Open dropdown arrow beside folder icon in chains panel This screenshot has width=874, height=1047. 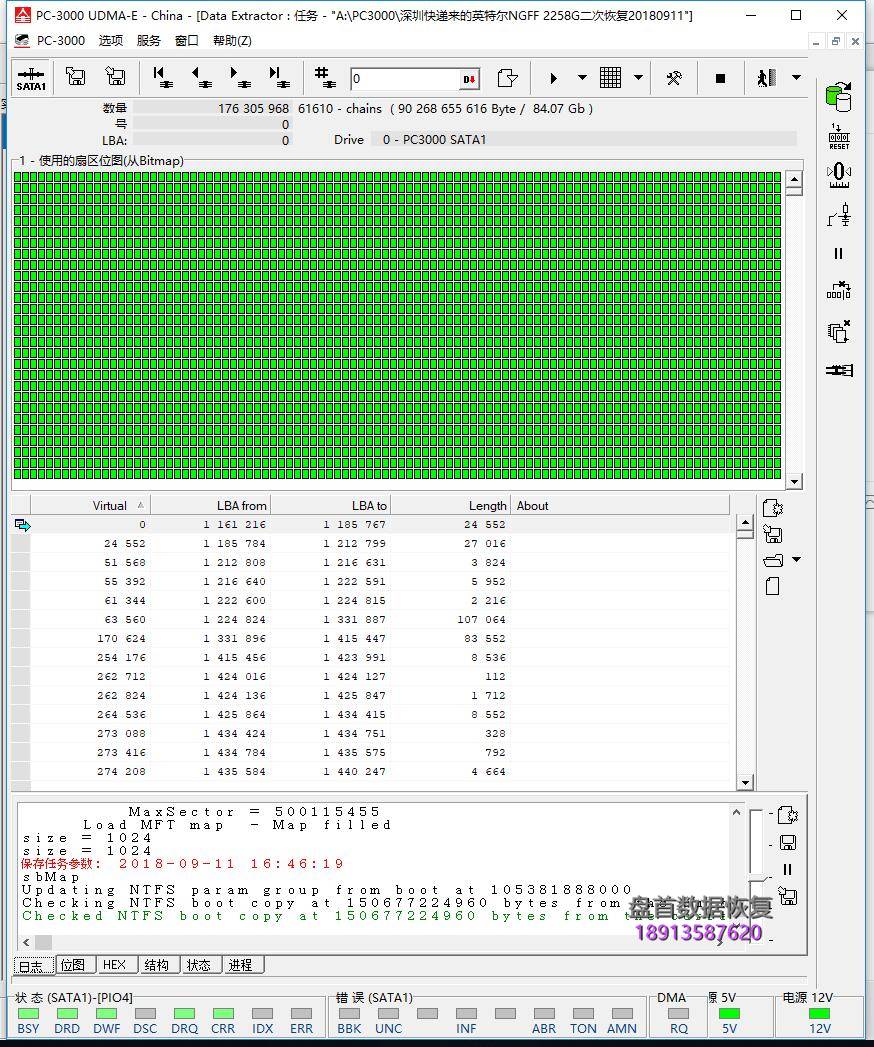point(796,560)
